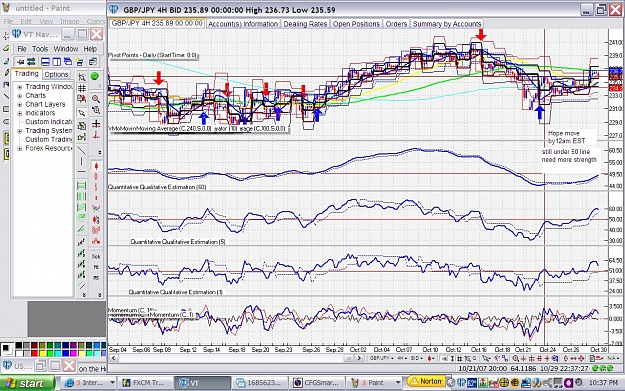
Task: Select the green vertical lines tool
Action: [x=82, y=196]
